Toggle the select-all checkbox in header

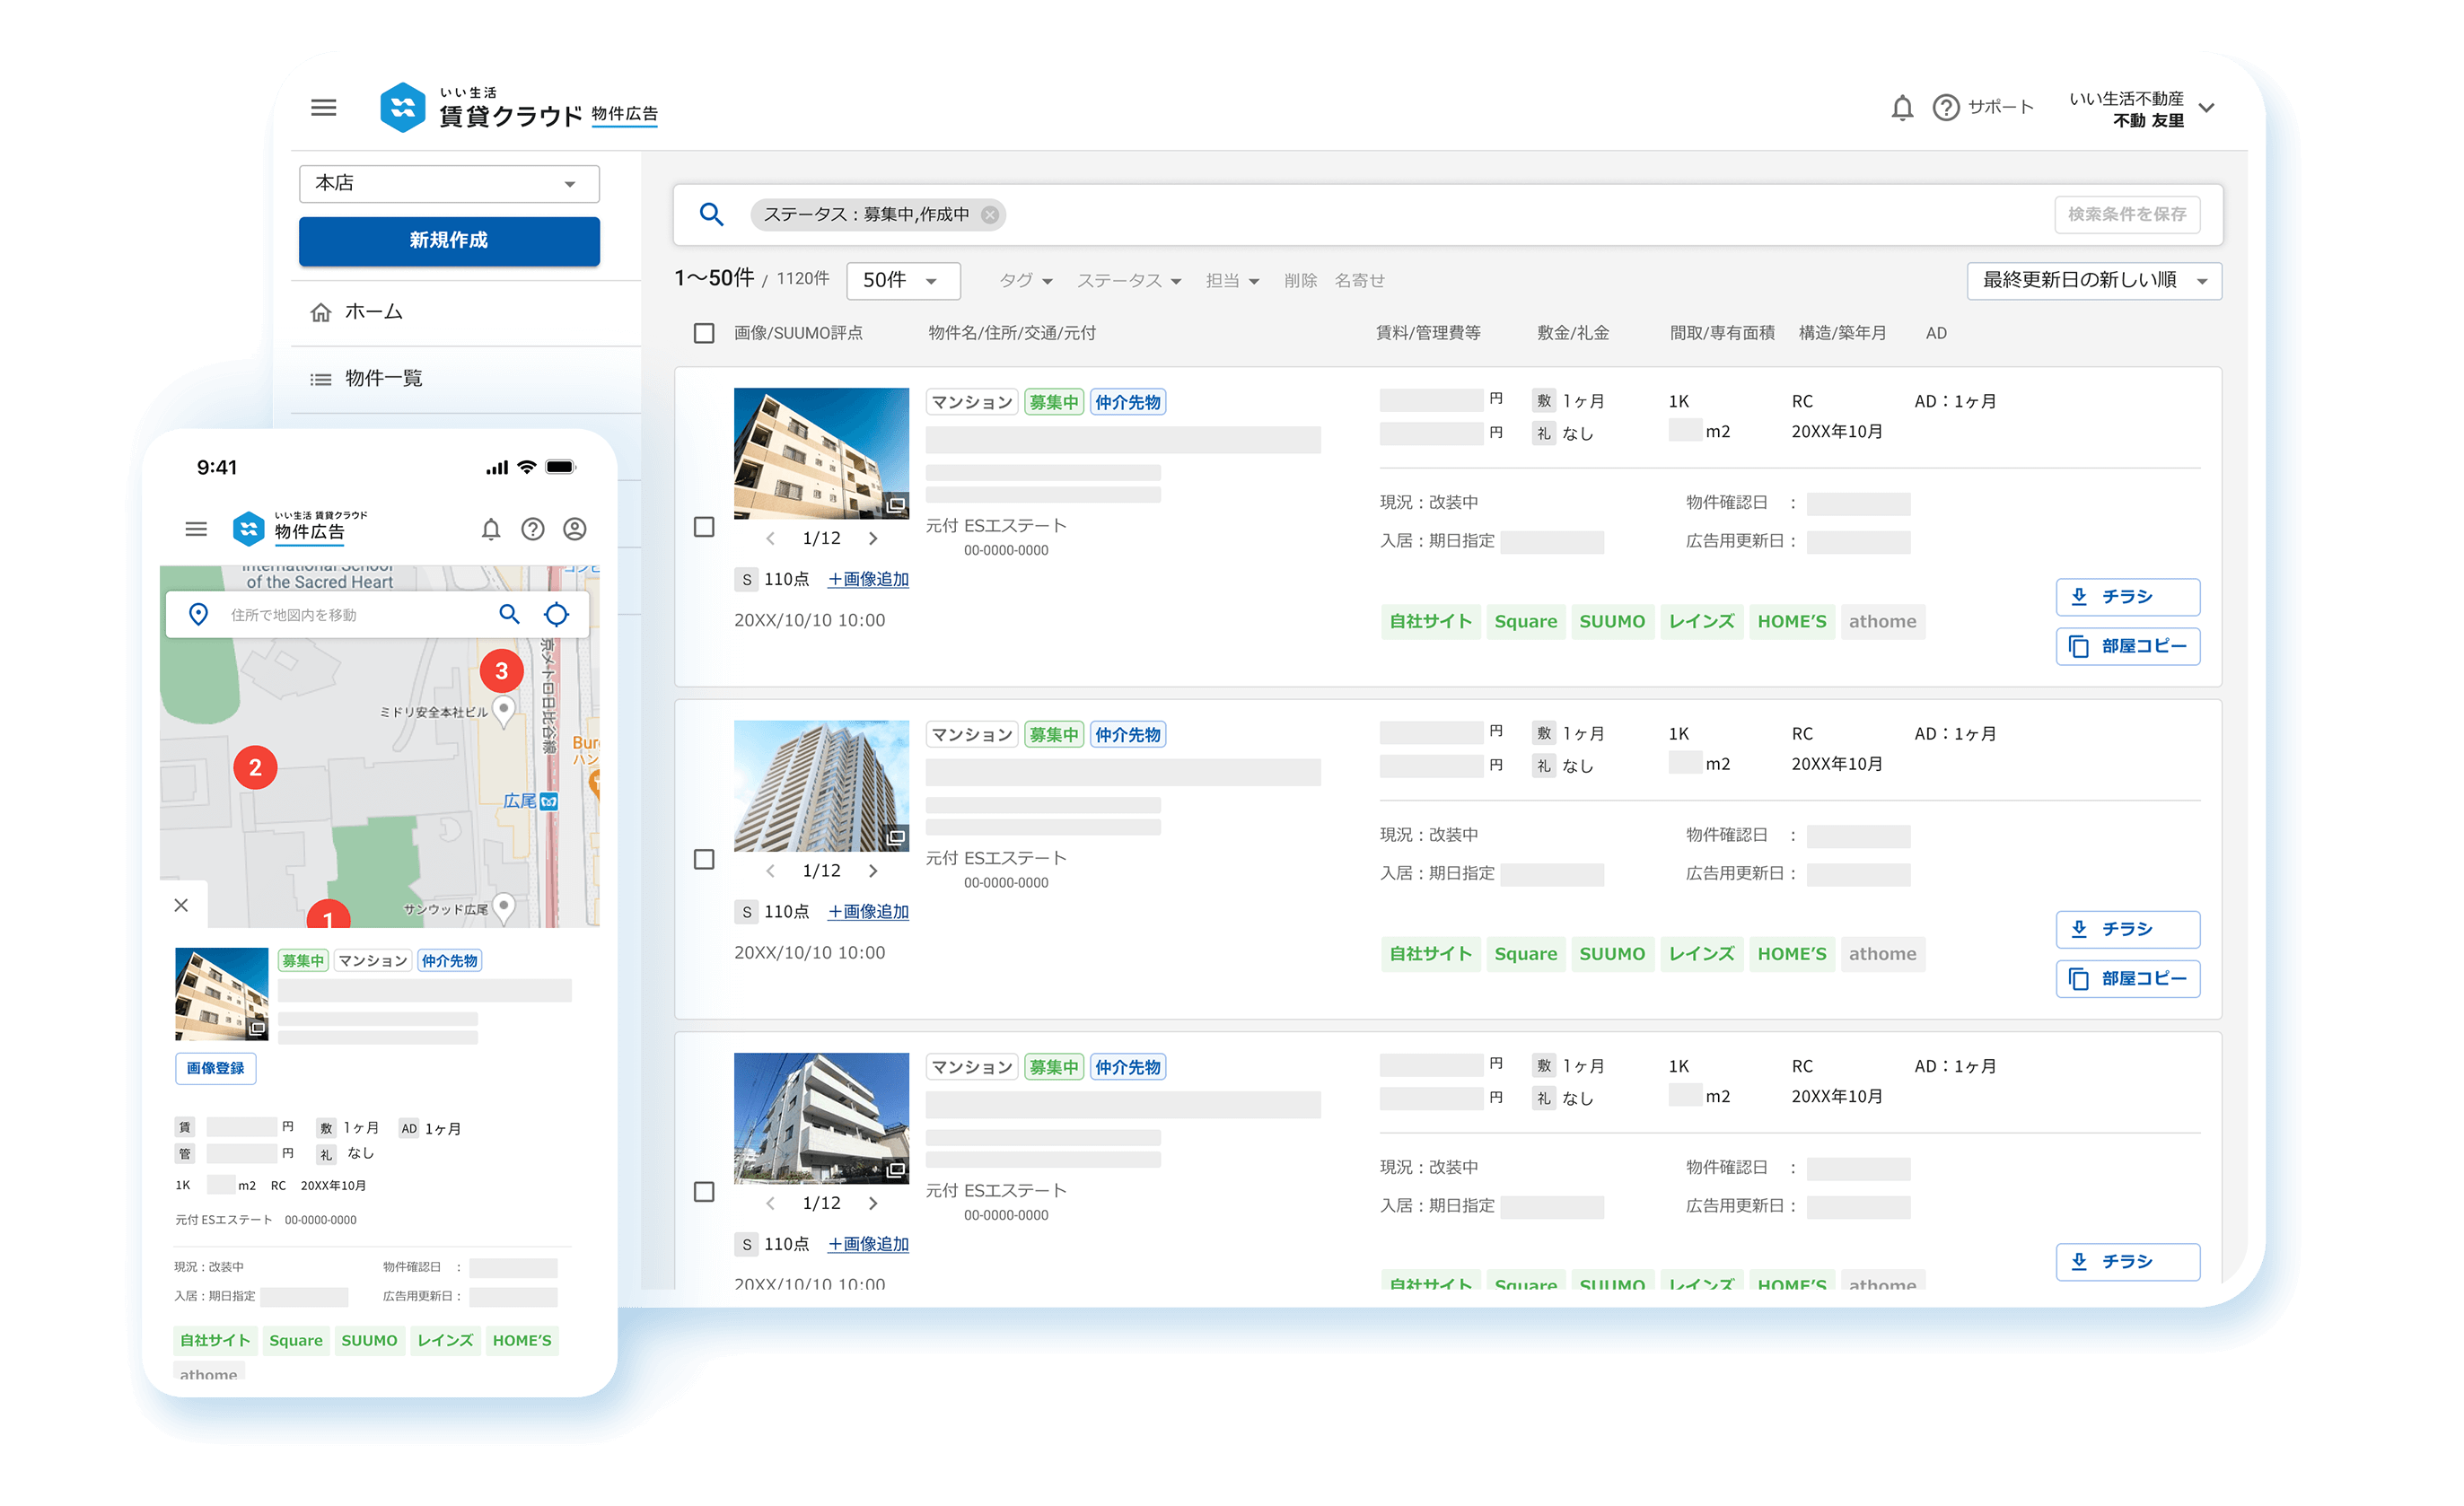704,333
